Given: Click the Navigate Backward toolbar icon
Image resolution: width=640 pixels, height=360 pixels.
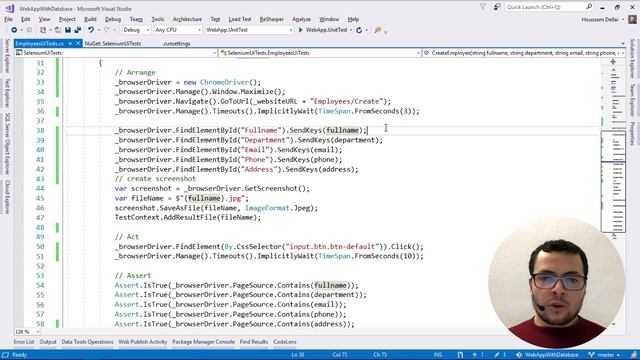Looking at the screenshot, I should pyautogui.click(x=14, y=30).
